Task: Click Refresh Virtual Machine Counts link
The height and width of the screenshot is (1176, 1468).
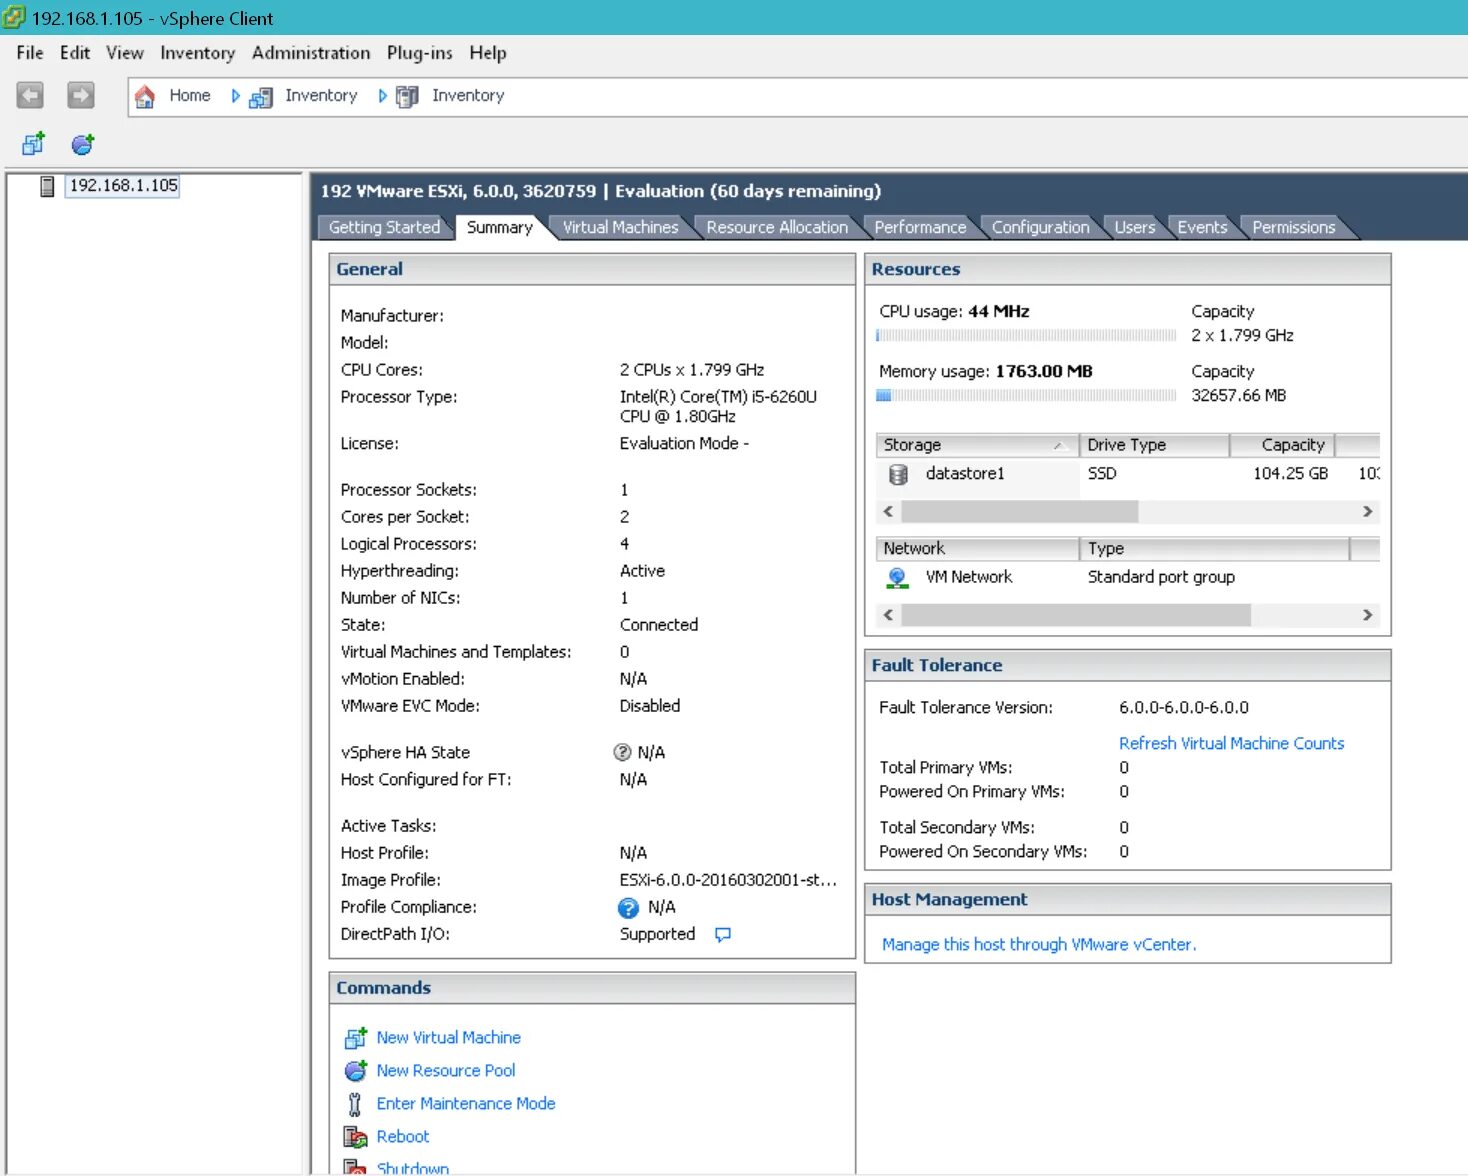Action: pyautogui.click(x=1231, y=744)
